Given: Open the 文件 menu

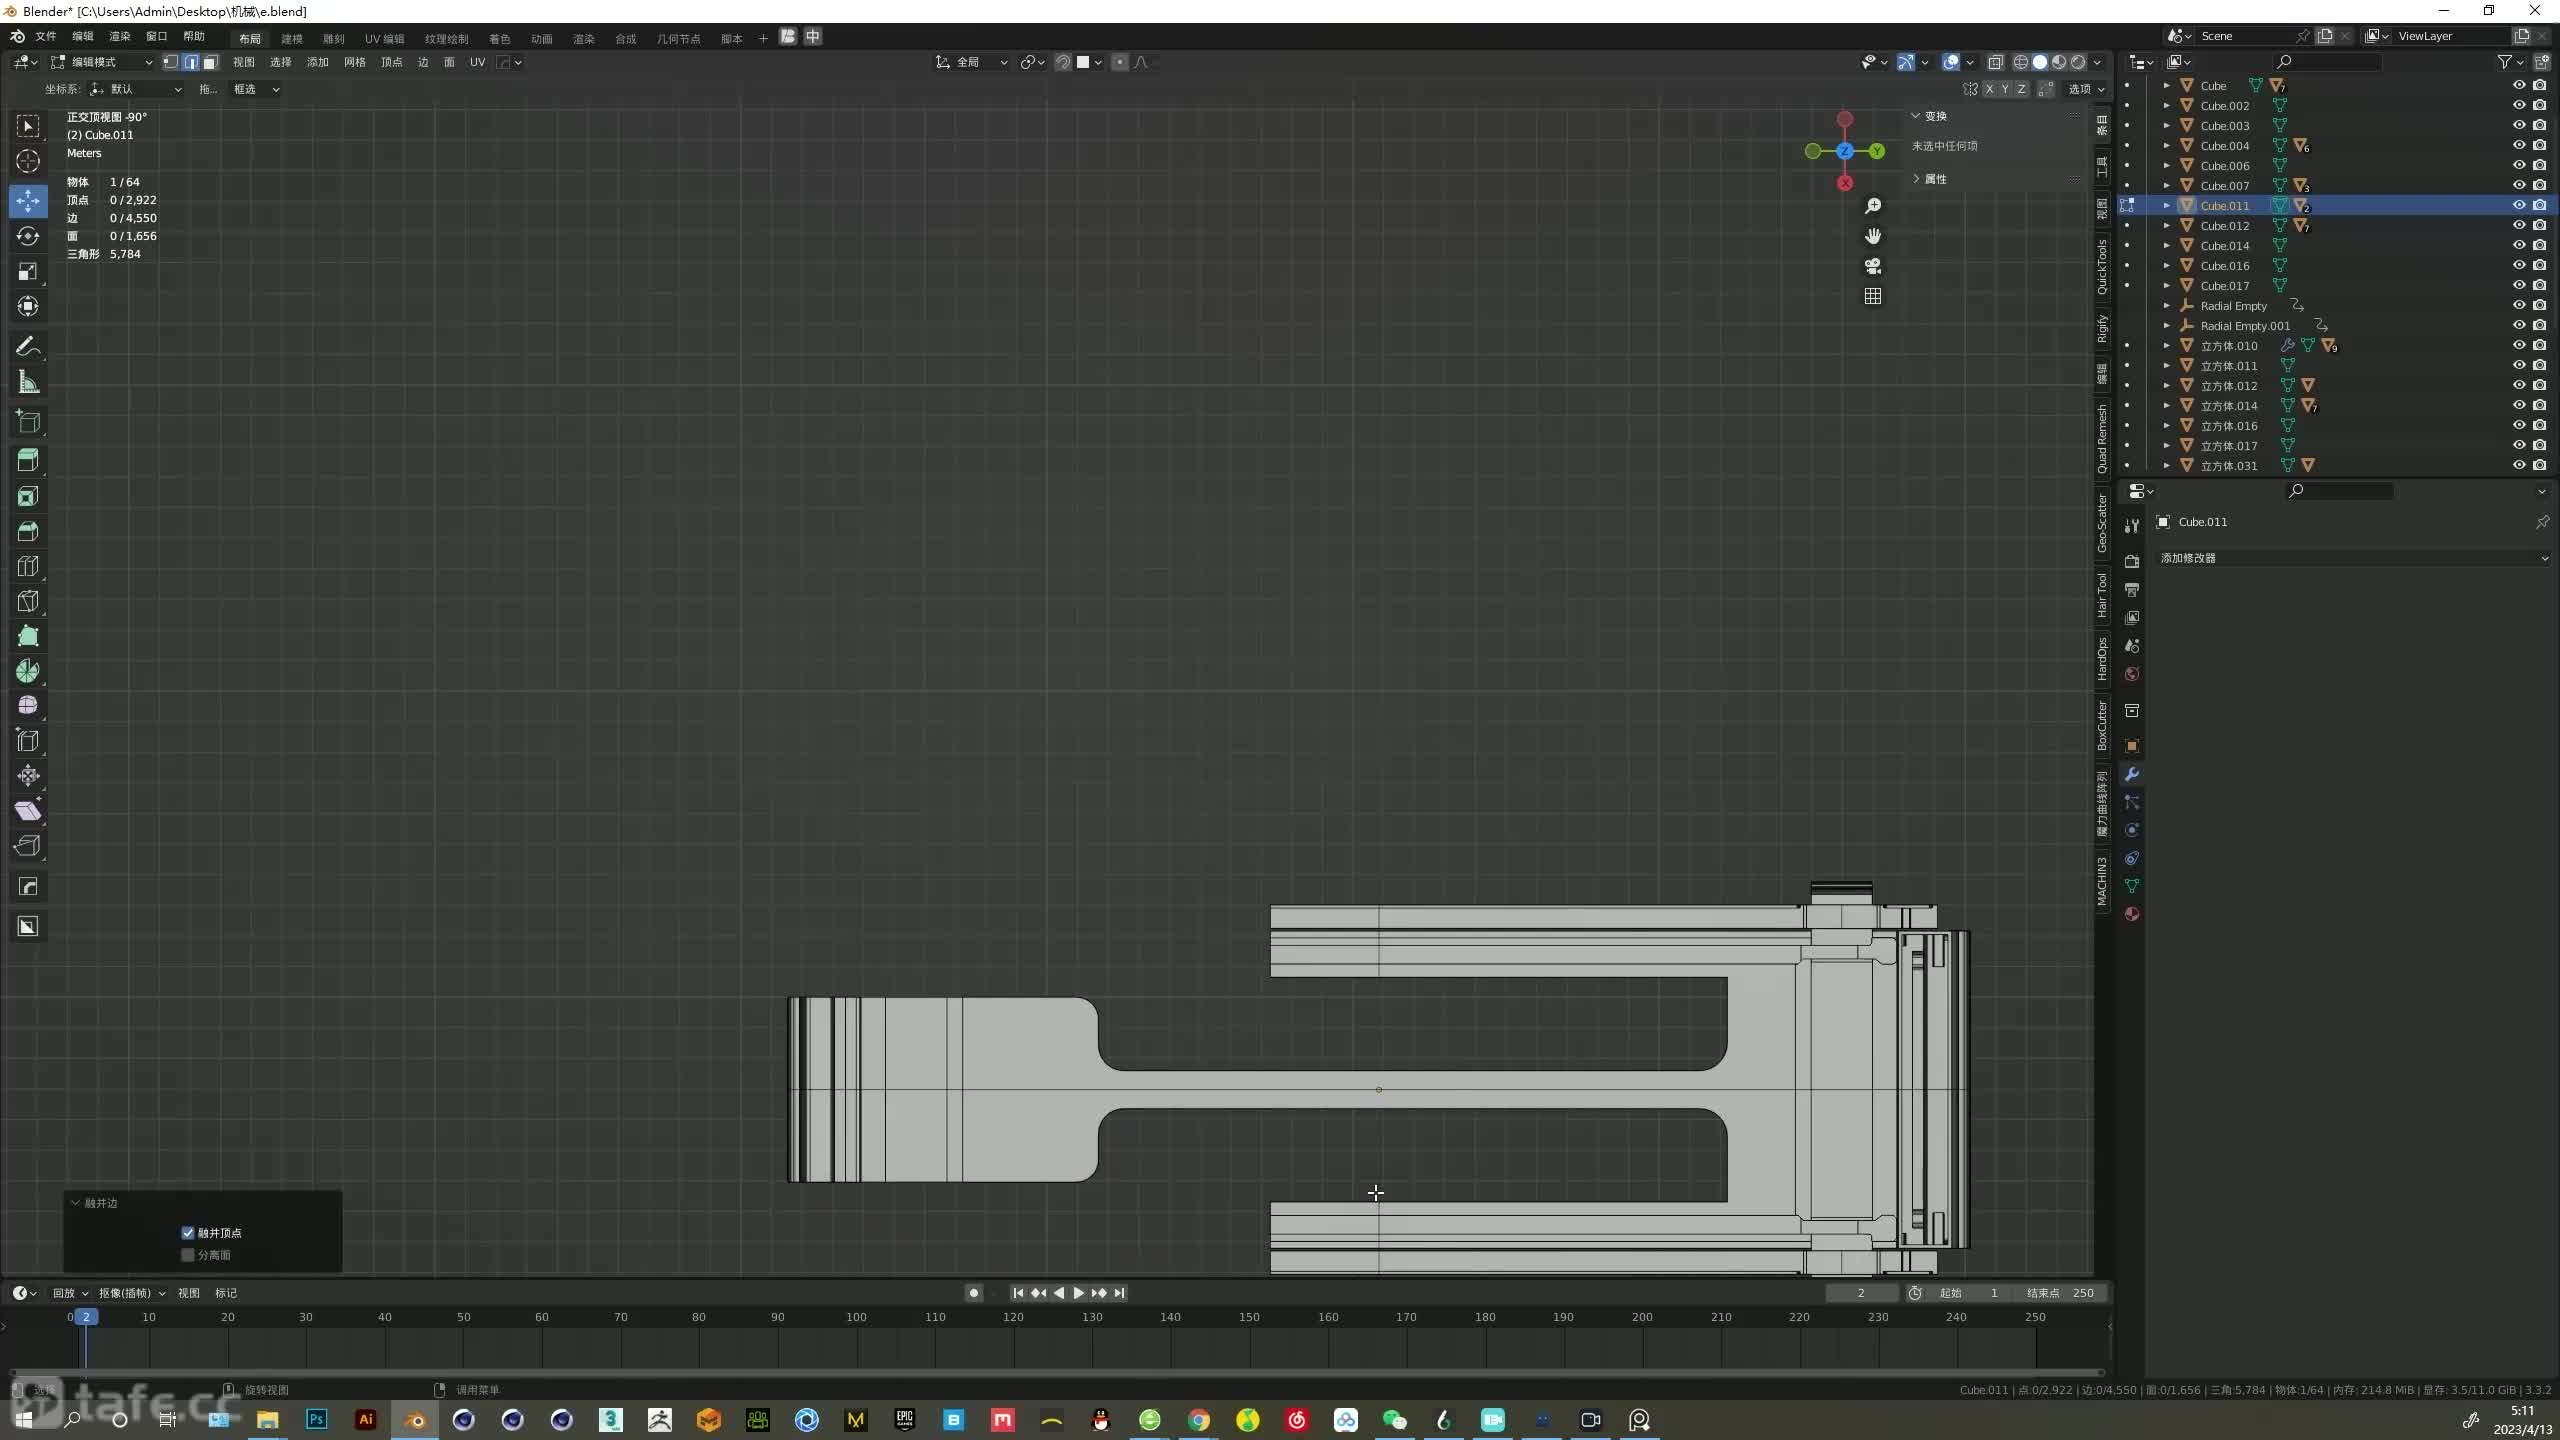Looking at the screenshot, I should 46,37.
